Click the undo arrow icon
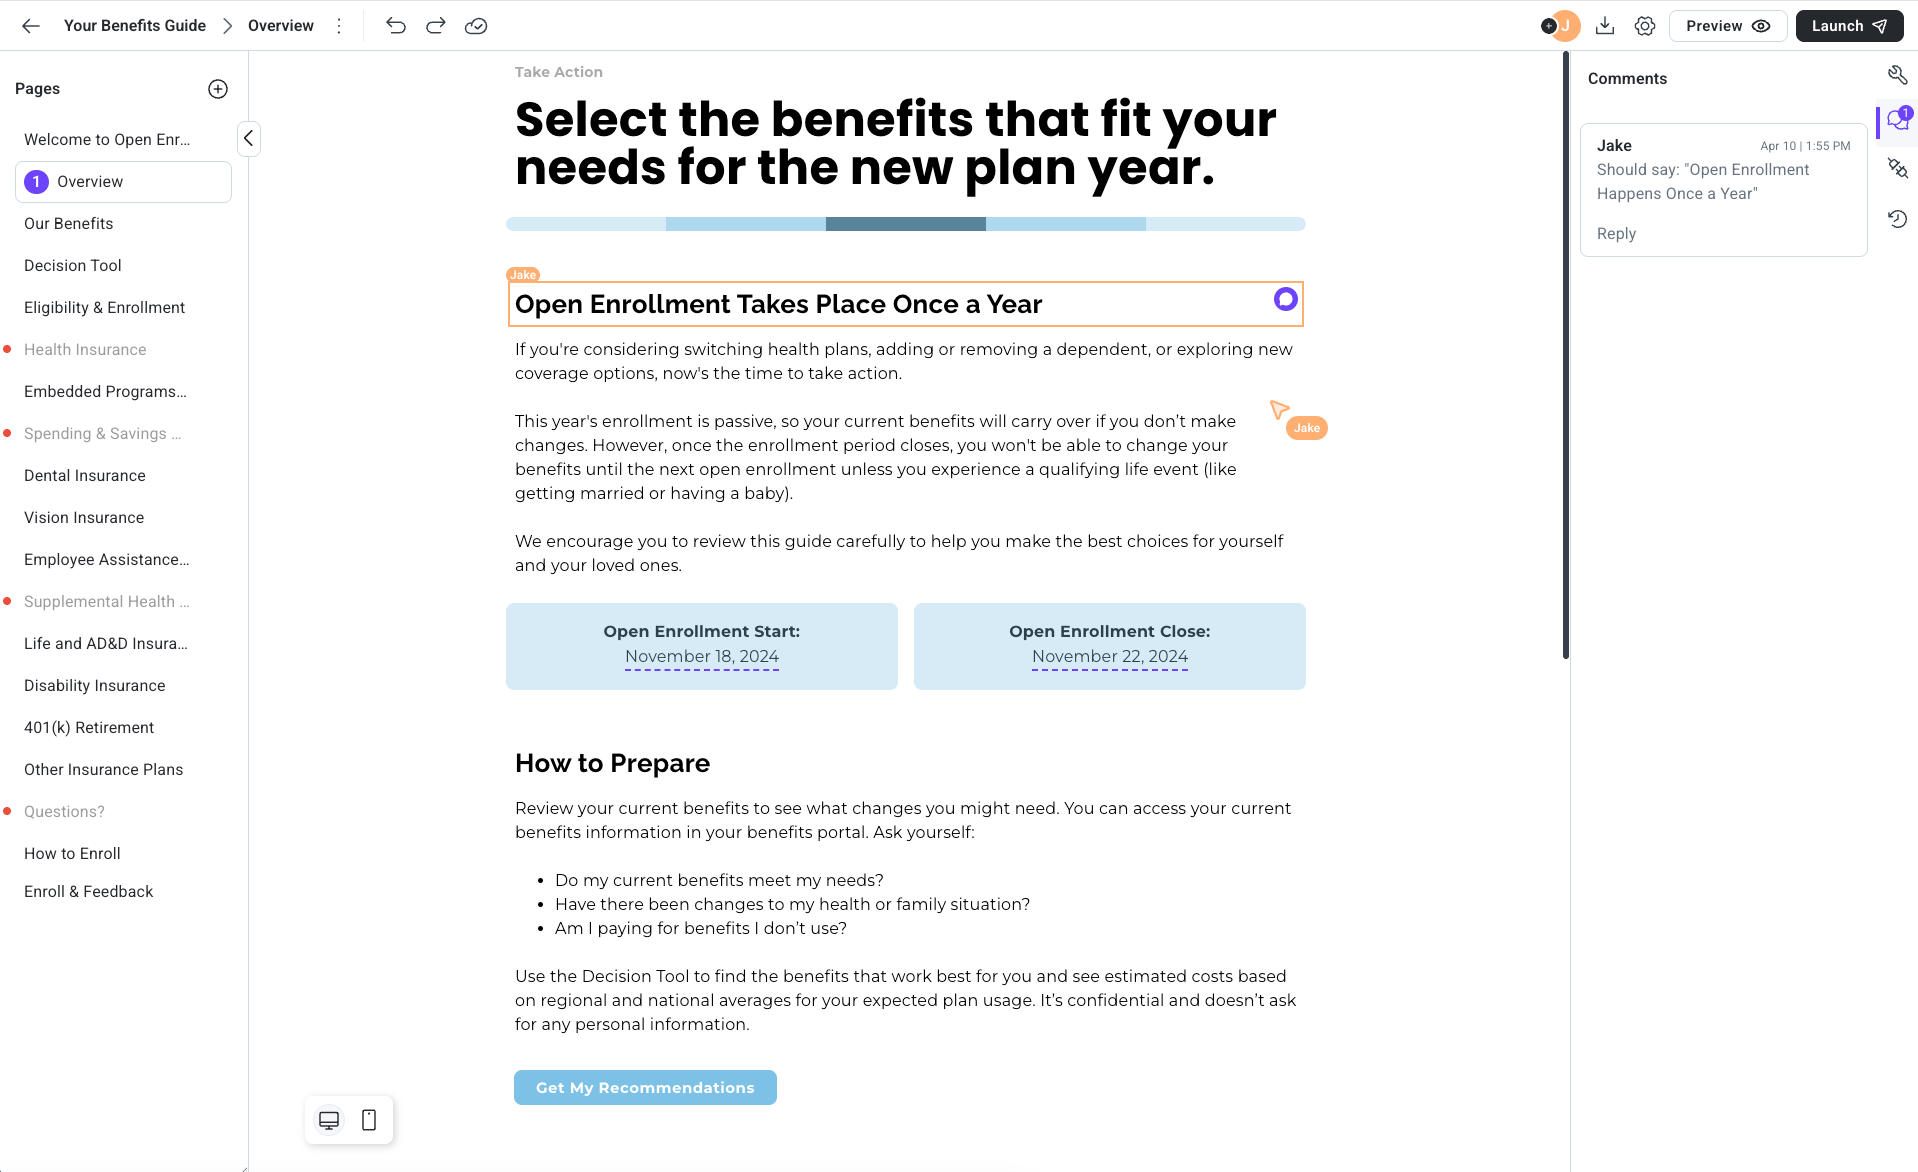This screenshot has width=1918, height=1172. pos(396,26)
